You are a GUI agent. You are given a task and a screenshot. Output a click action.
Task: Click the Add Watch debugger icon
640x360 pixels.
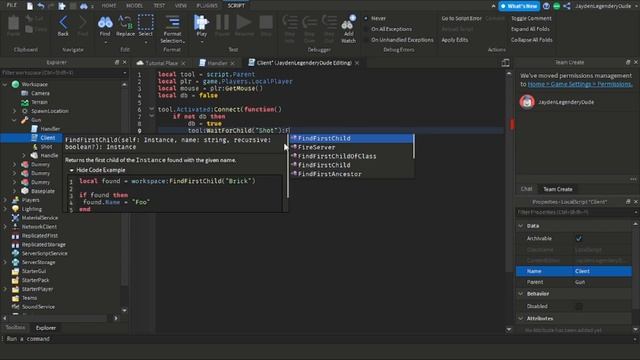point(348,23)
